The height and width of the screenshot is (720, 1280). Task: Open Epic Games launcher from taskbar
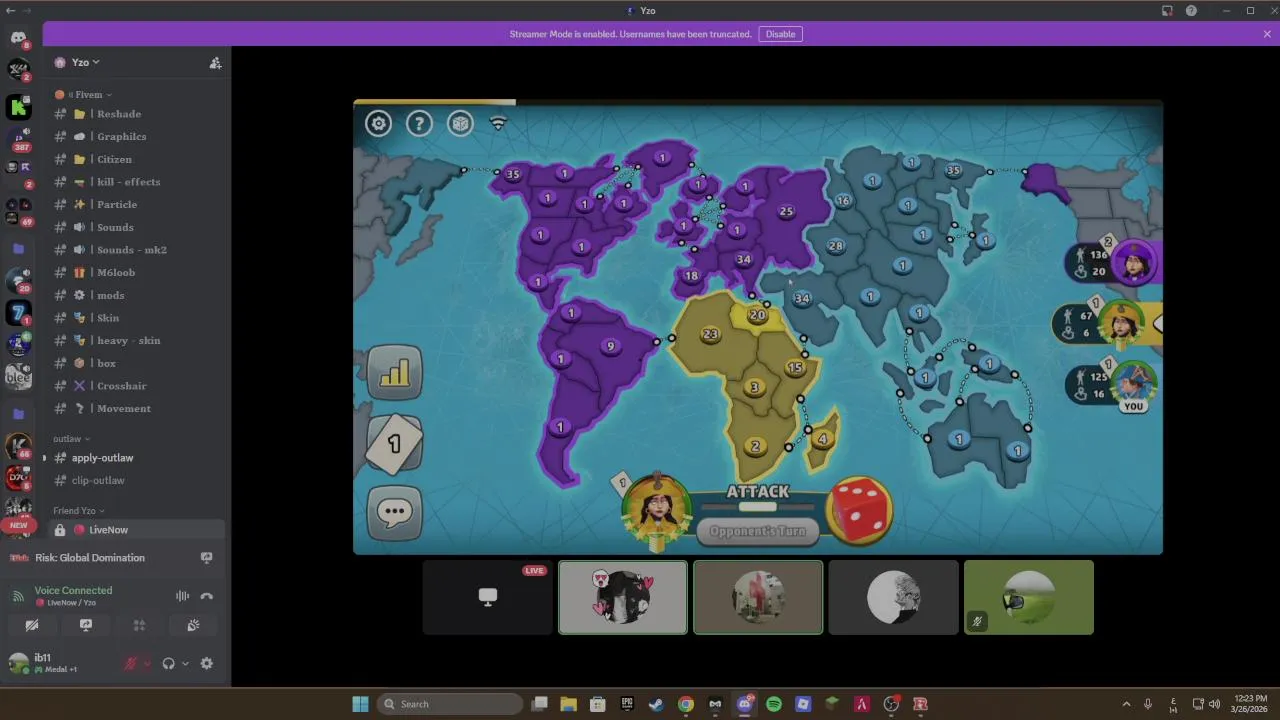[x=627, y=704]
